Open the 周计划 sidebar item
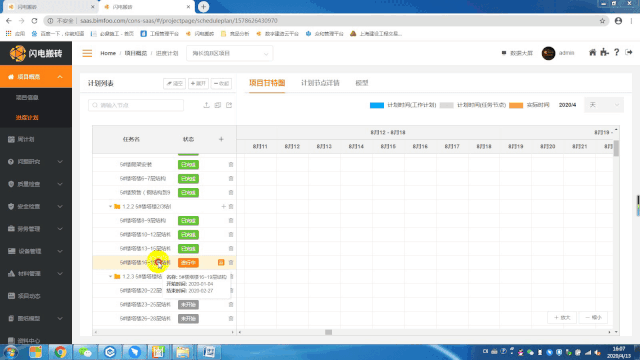The height and width of the screenshot is (360, 640). point(36,140)
